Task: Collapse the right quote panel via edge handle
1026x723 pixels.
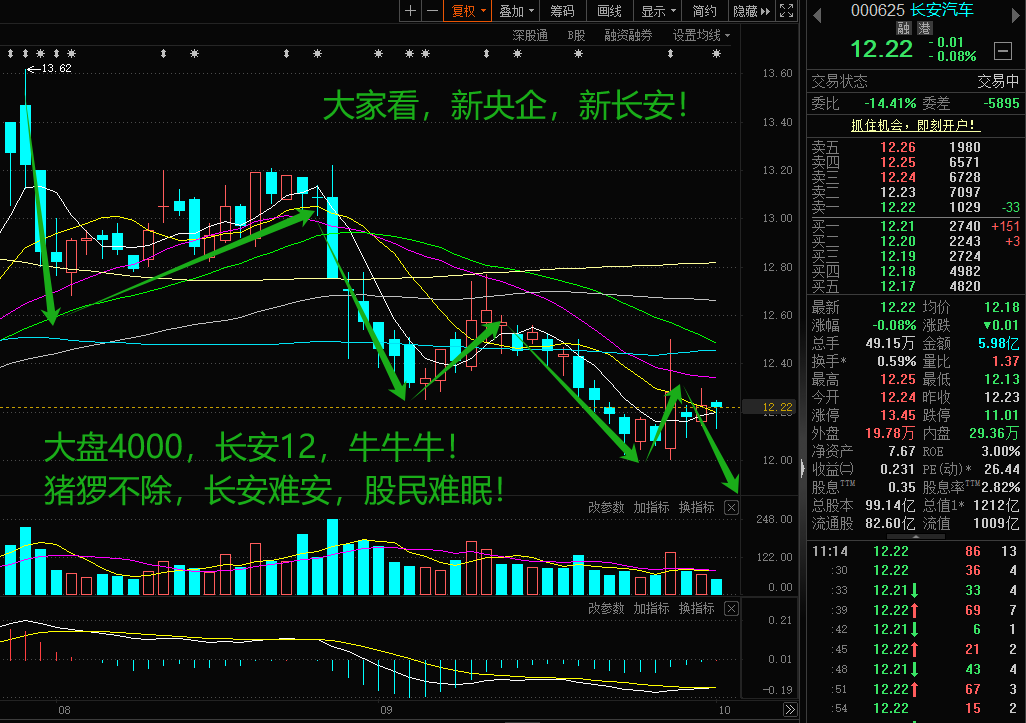Action: pyautogui.click(x=802, y=468)
